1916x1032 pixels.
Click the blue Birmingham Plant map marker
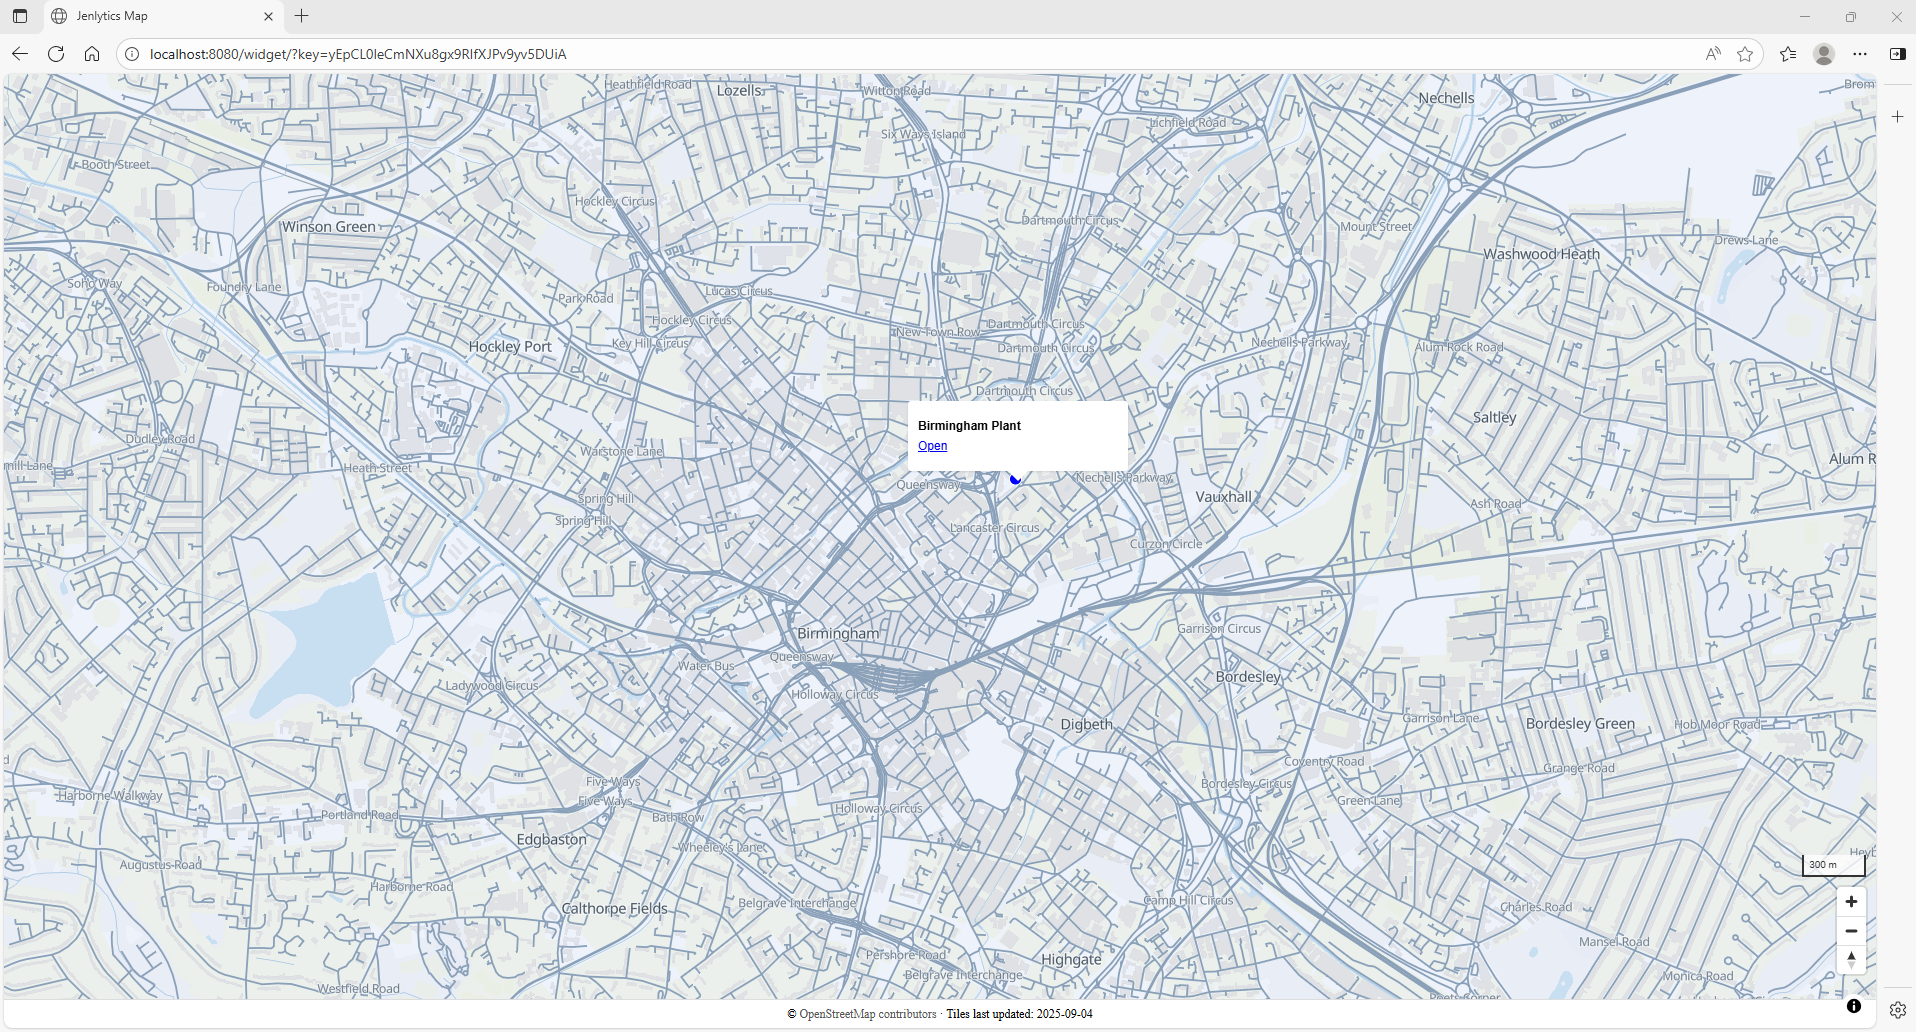[1015, 480]
